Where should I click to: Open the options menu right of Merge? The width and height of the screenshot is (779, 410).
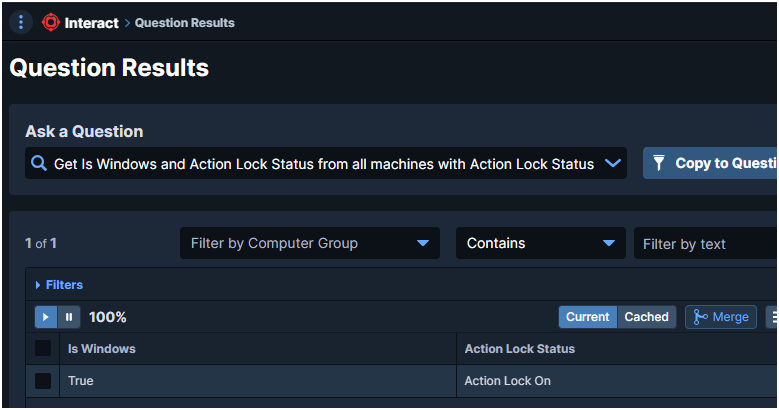coord(773,317)
